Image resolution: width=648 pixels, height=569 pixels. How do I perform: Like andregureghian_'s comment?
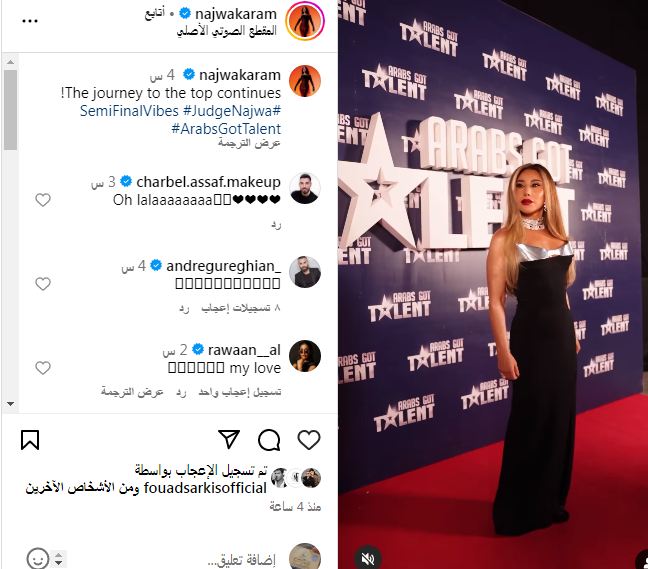coord(43,284)
